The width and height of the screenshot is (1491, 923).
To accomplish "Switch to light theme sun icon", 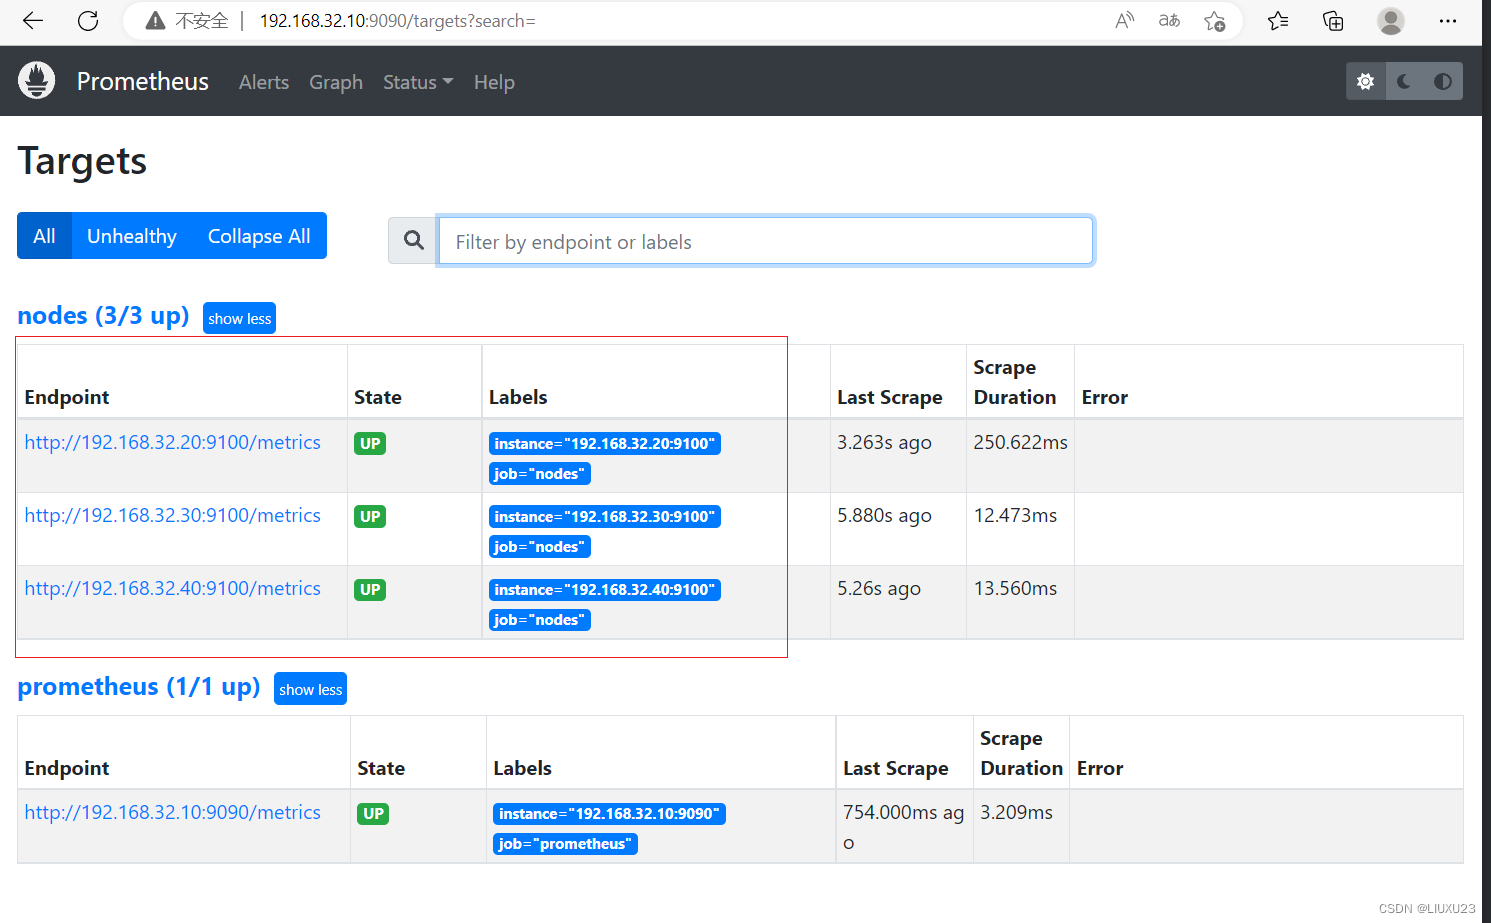I will point(1365,82).
